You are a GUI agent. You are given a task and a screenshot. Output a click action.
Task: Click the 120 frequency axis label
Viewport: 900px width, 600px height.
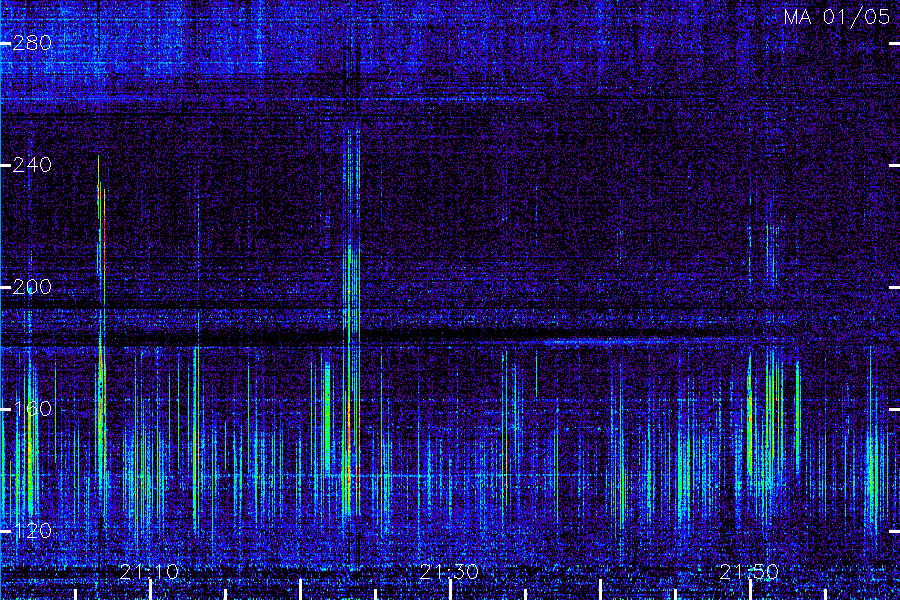click(x=32, y=531)
